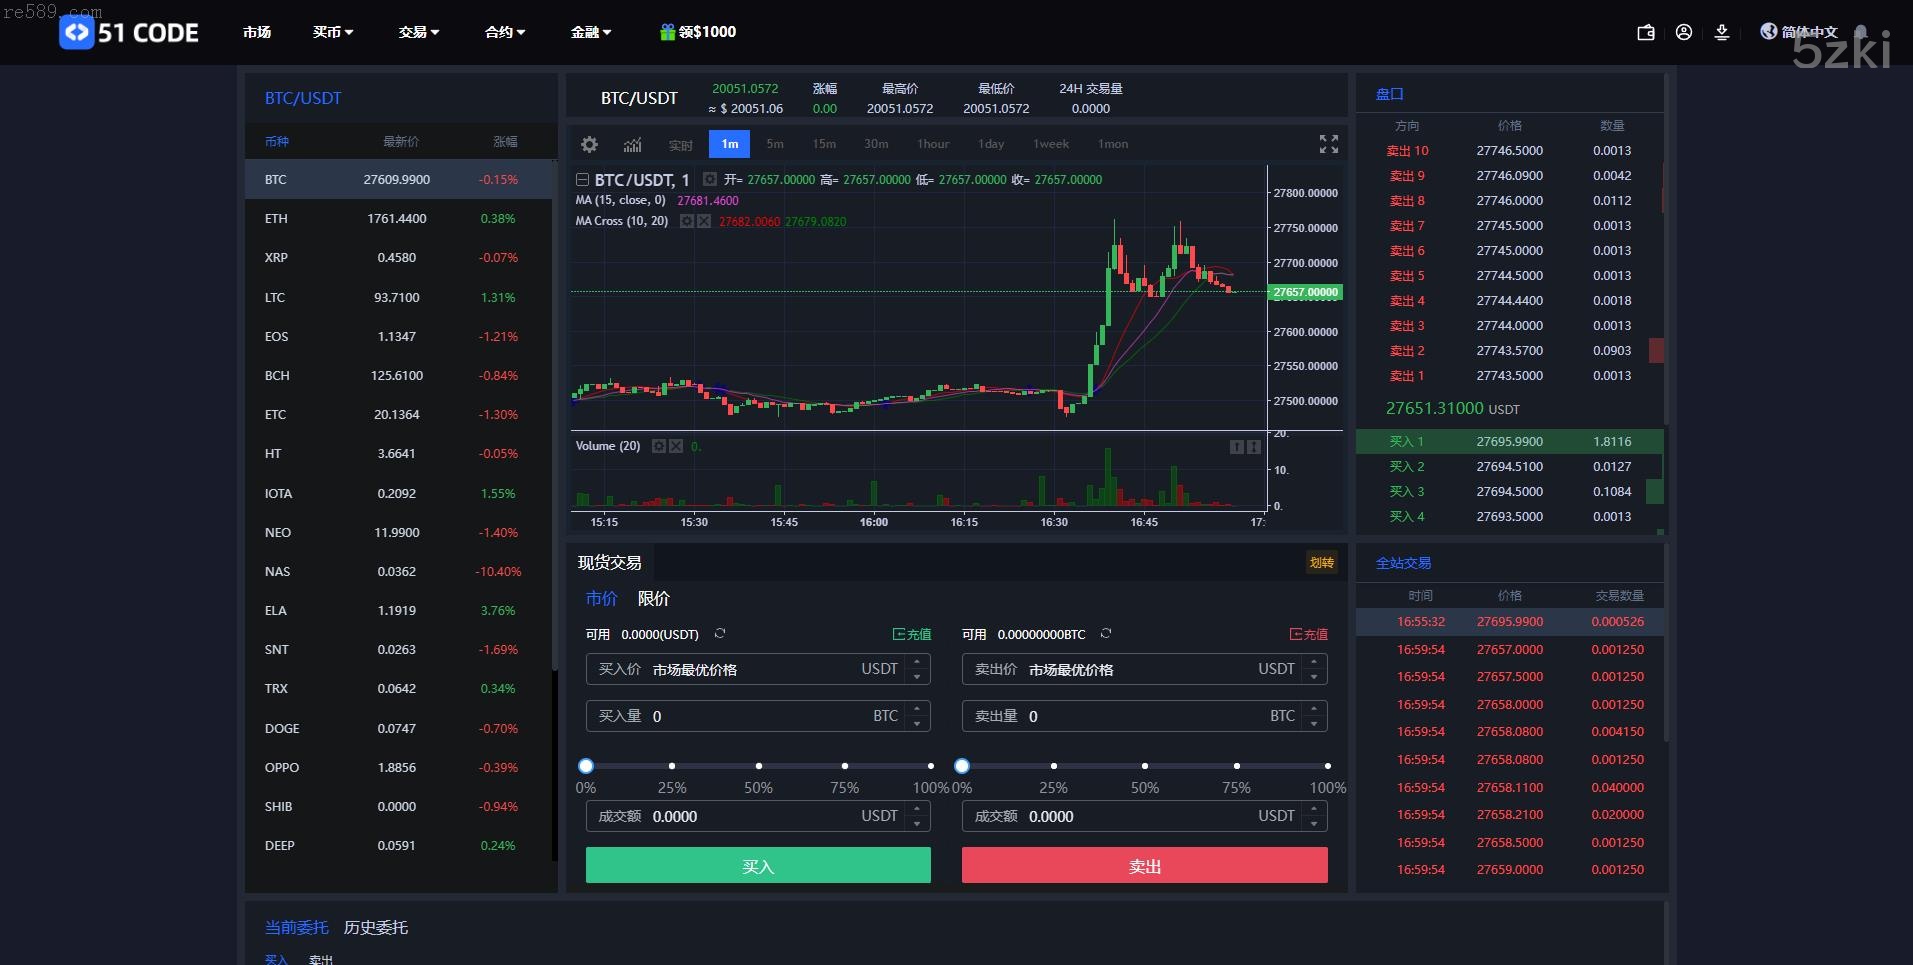Open the 历史委托 history orders tab

pyautogui.click(x=376, y=927)
